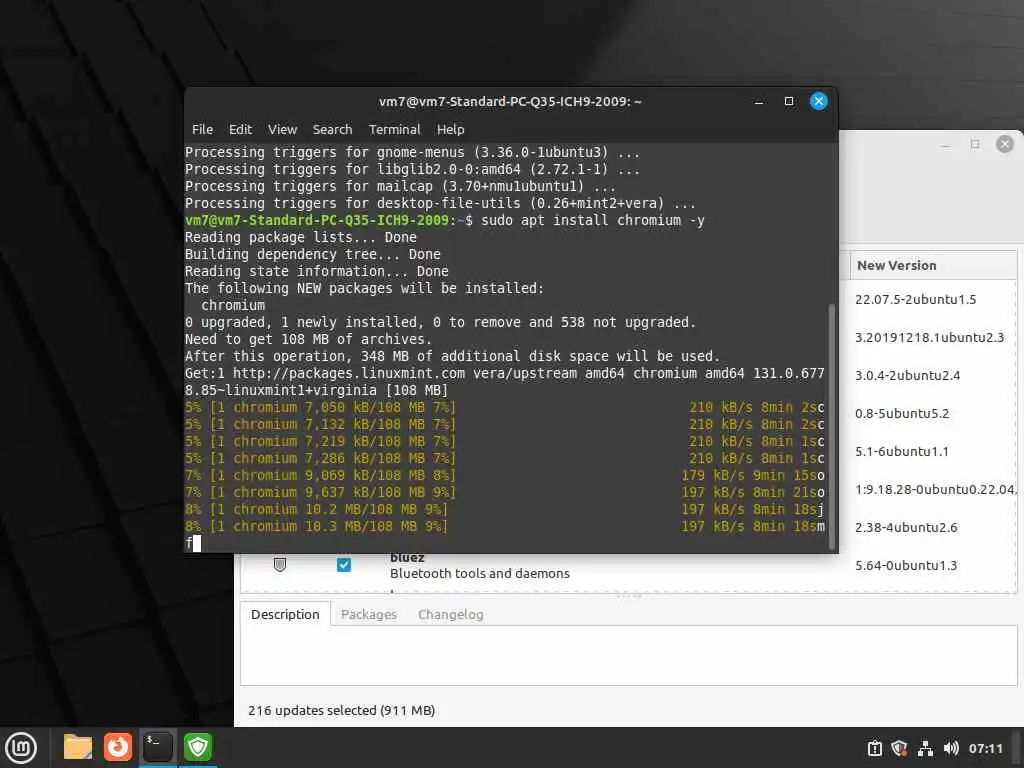This screenshot has height=768, width=1024.
Task: Open the Terminal Edit menu
Action: 240,129
